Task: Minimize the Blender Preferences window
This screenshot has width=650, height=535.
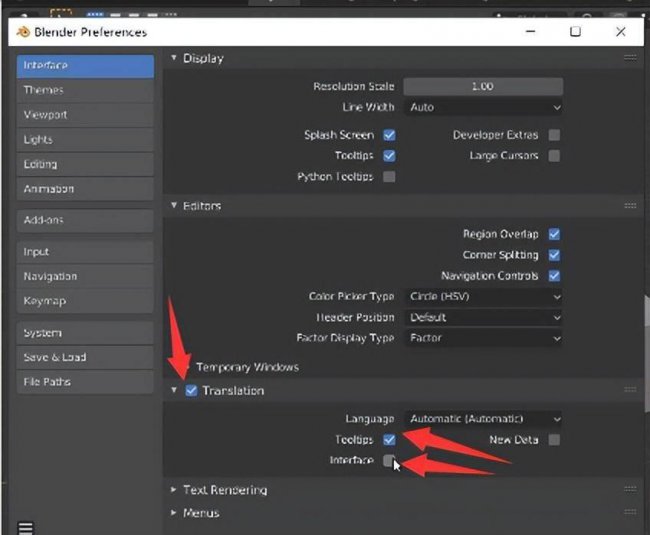Action: pyautogui.click(x=531, y=31)
